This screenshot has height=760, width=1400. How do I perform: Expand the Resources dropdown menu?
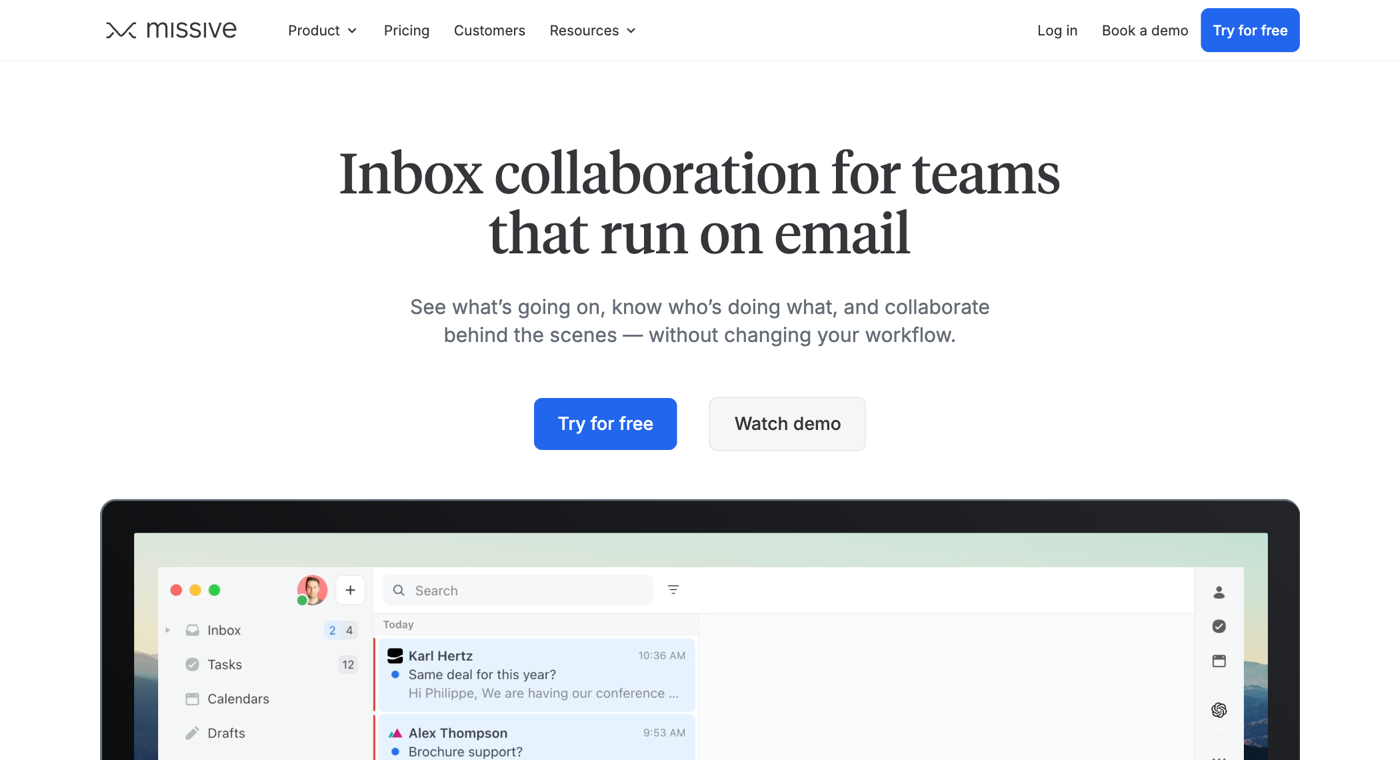pos(592,31)
